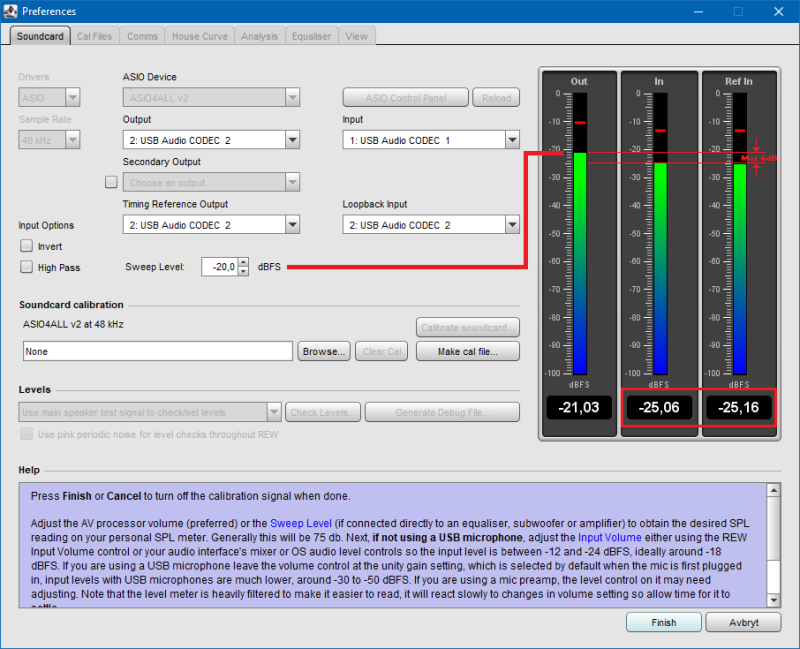Click the Out reading -21,03
Image resolution: width=800 pixels, height=649 pixels.
coord(579,407)
